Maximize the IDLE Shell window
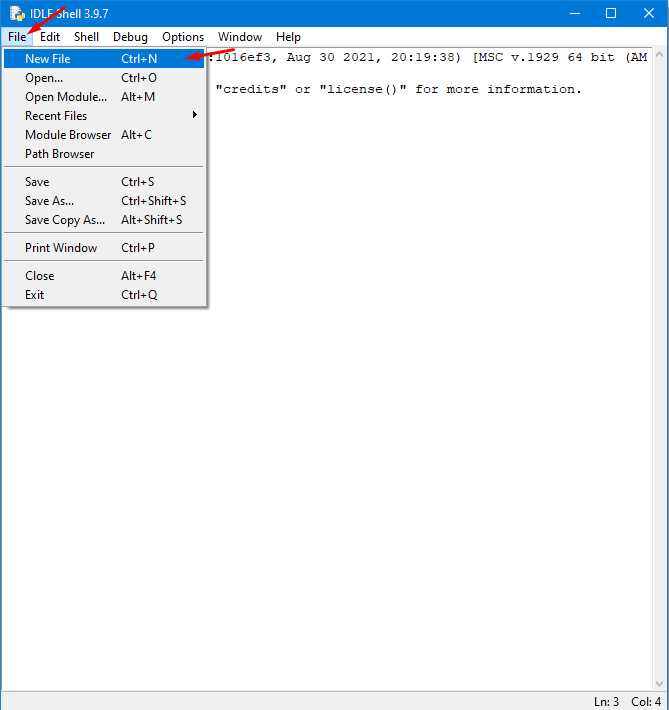 click(611, 13)
